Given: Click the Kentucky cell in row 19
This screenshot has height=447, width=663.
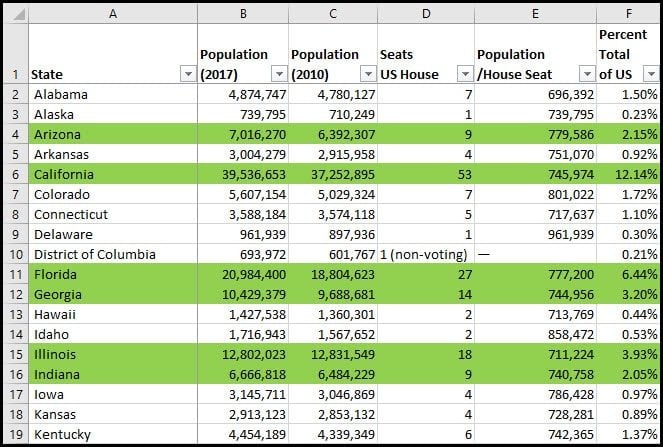Looking at the screenshot, I should click(x=113, y=434).
